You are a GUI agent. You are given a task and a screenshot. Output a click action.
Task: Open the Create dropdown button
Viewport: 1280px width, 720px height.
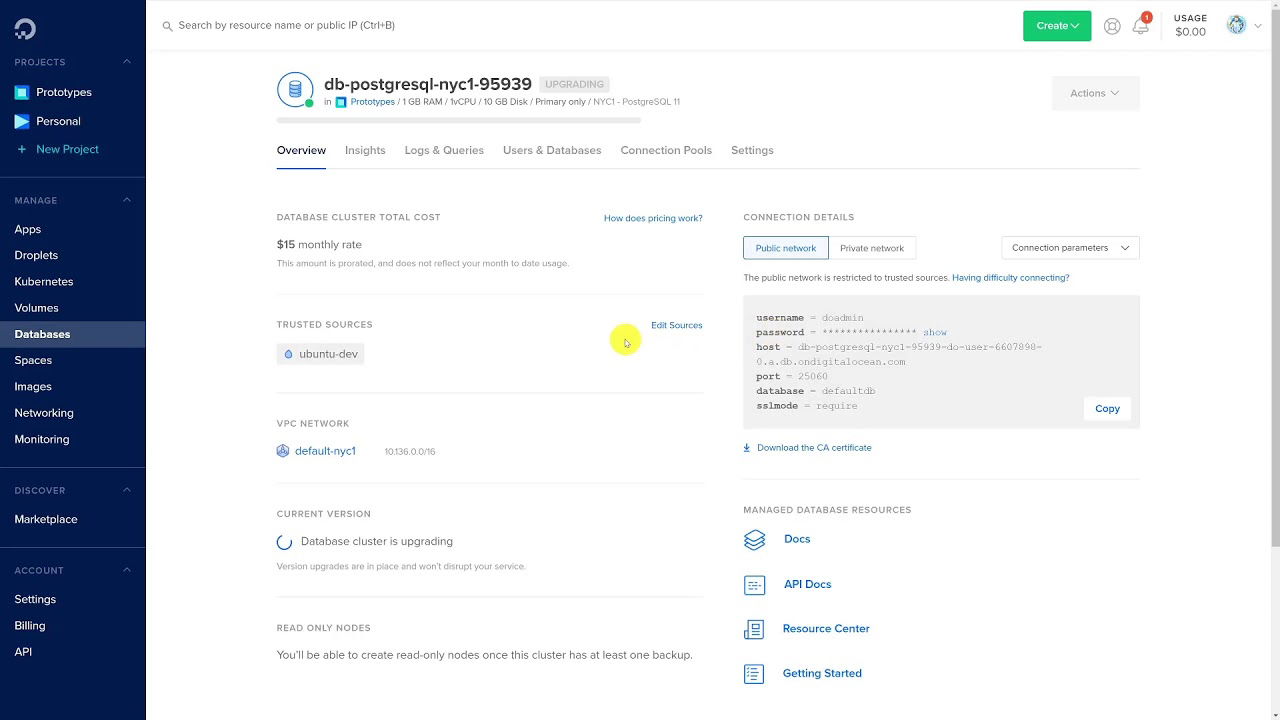[x=1056, y=26]
